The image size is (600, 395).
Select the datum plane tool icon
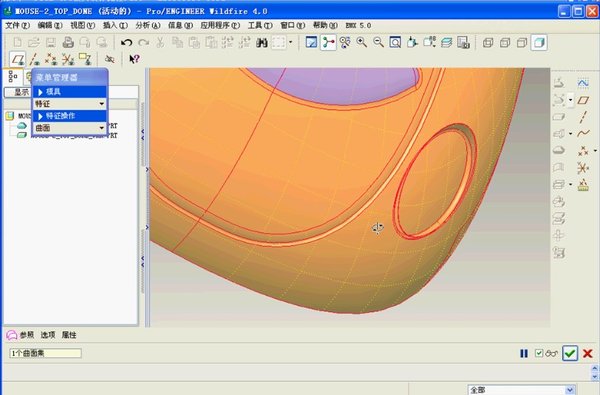[x=18, y=59]
